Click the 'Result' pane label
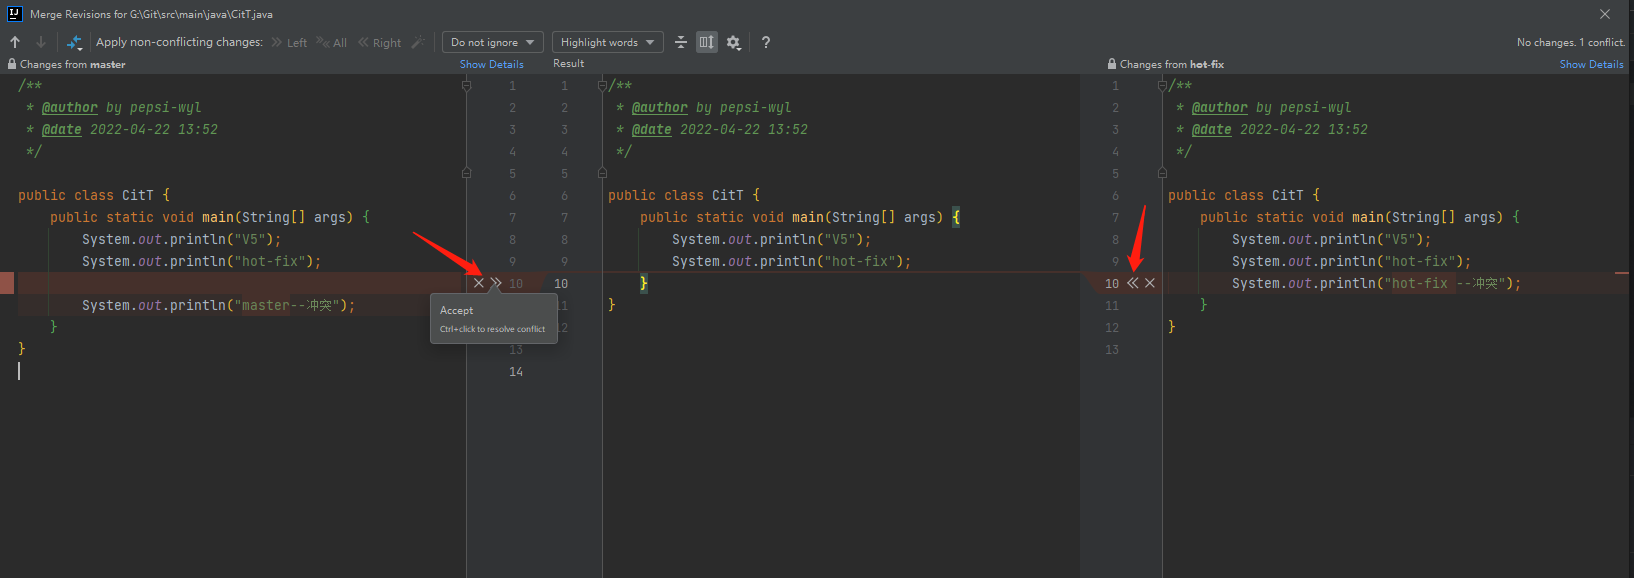This screenshot has width=1634, height=578. (568, 63)
